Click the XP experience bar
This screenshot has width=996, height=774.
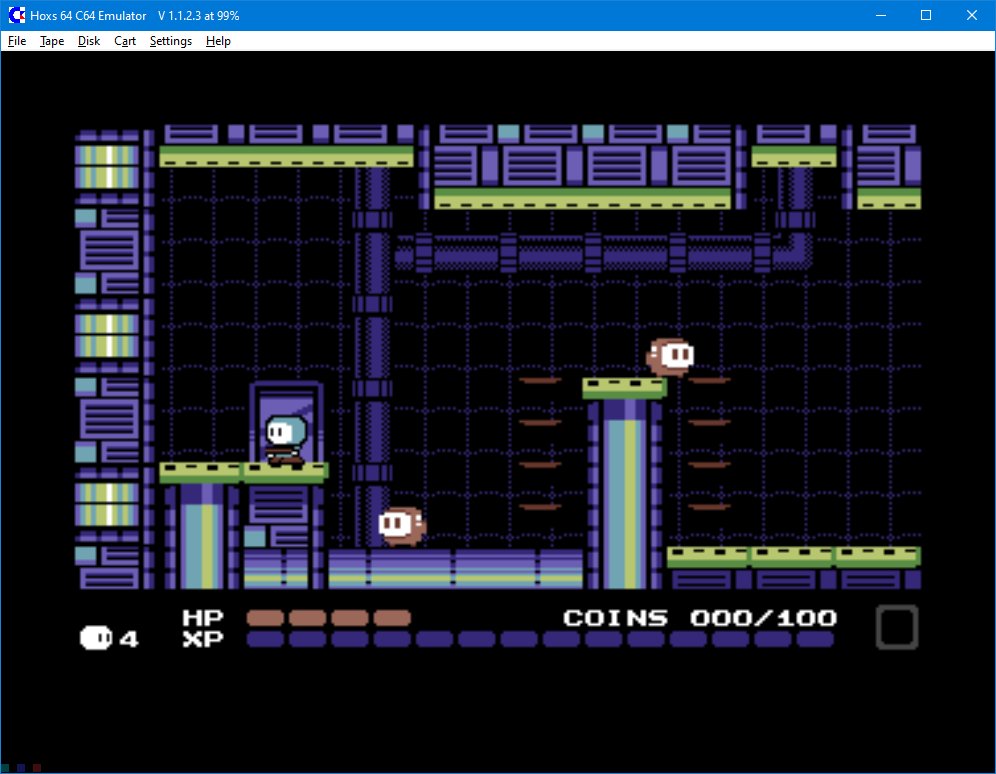[x=540, y=639]
